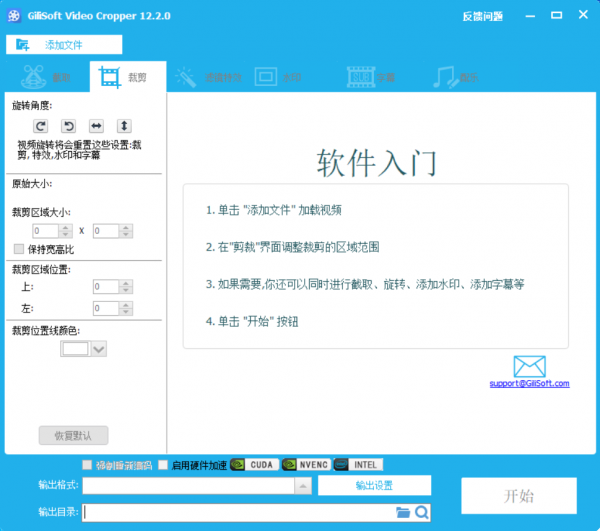
Task: Decrease 上 top position value
Action: [126, 290]
